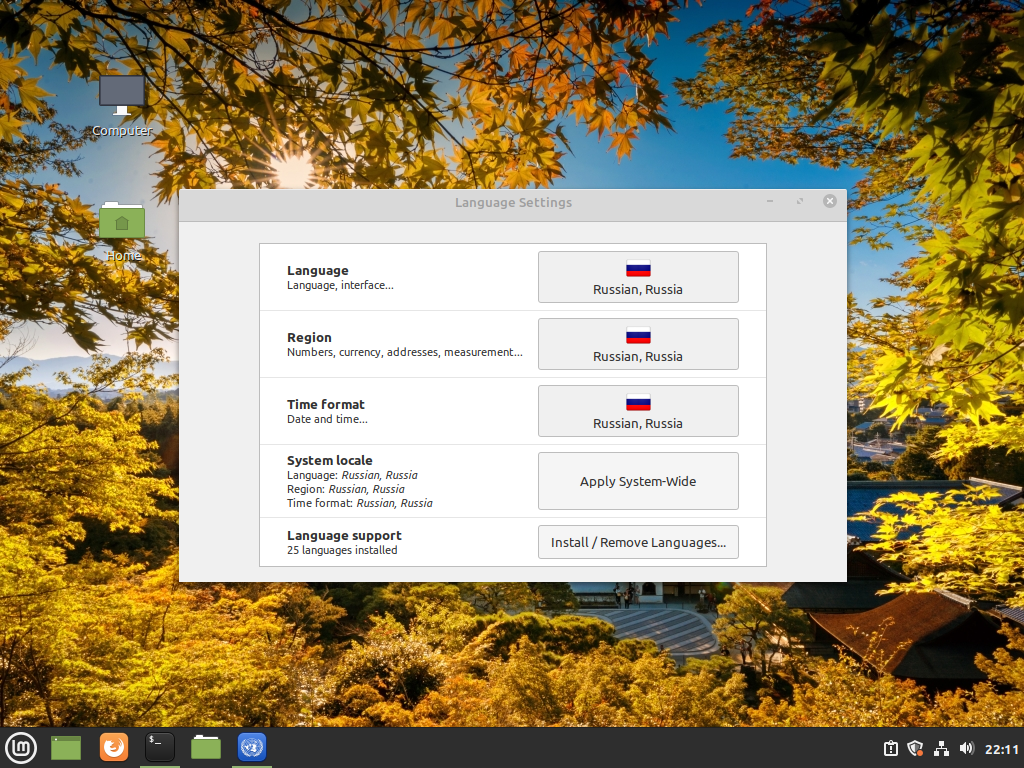
Task: Open the Time format Russian, Russia button
Action: 638,411
